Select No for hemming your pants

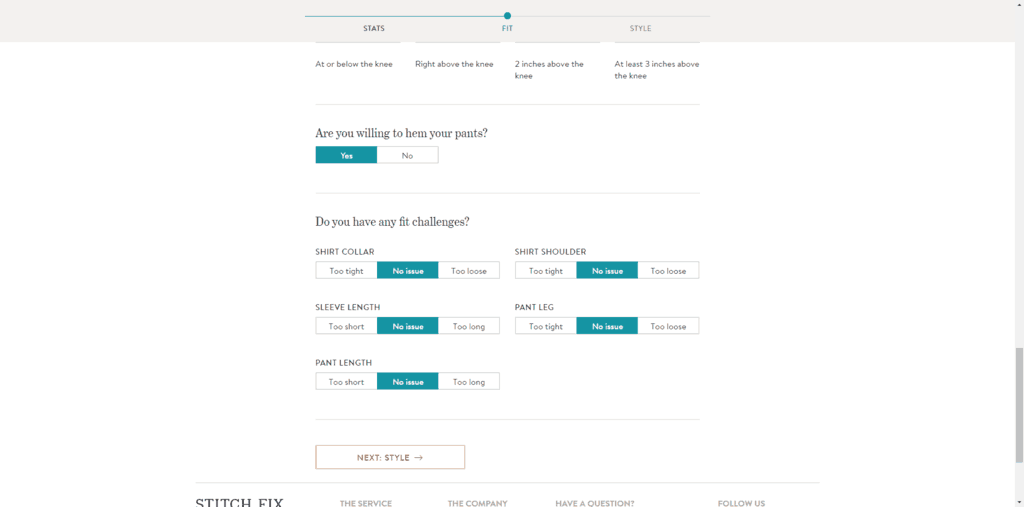(x=408, y=155)
